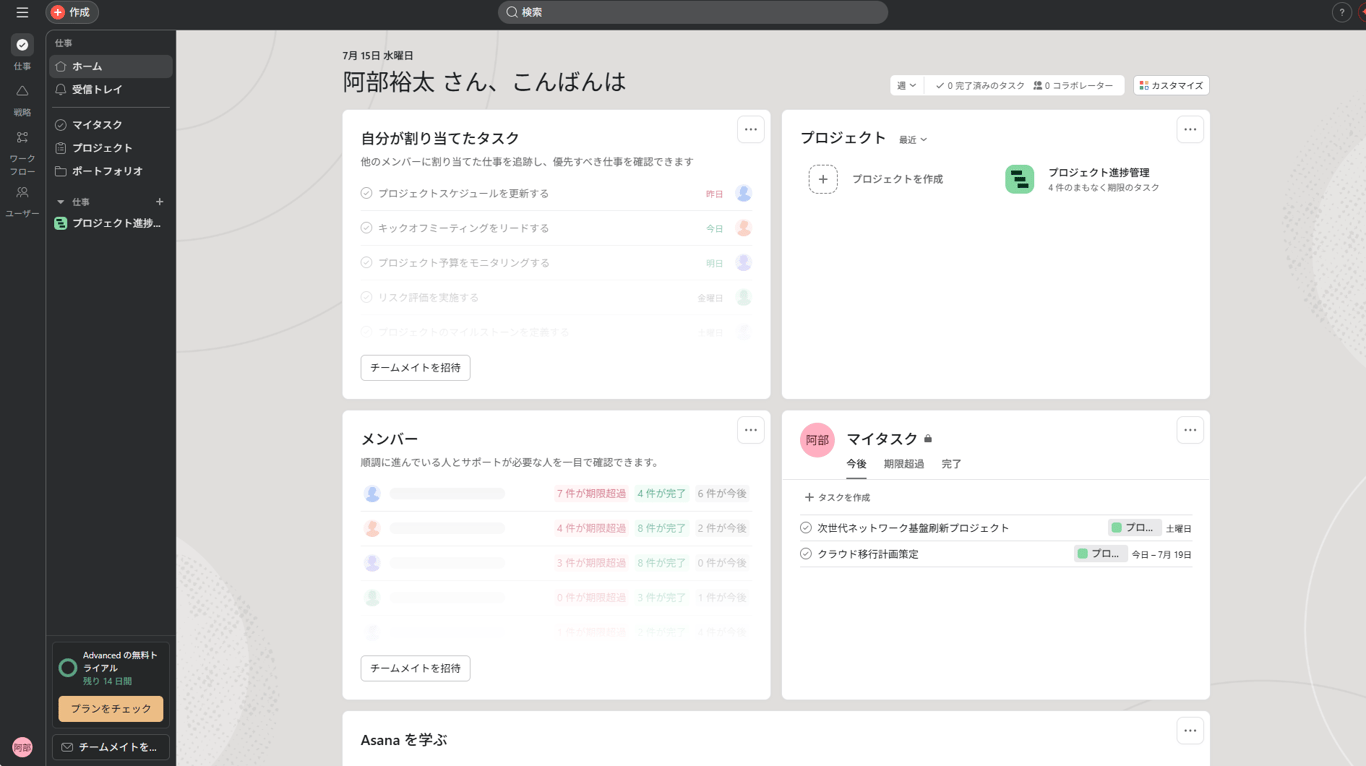Mark キックオフミーティングをリードする complete
This screenshot has width=1366, height=766.
pyautogui.click(x=366, y=228)
